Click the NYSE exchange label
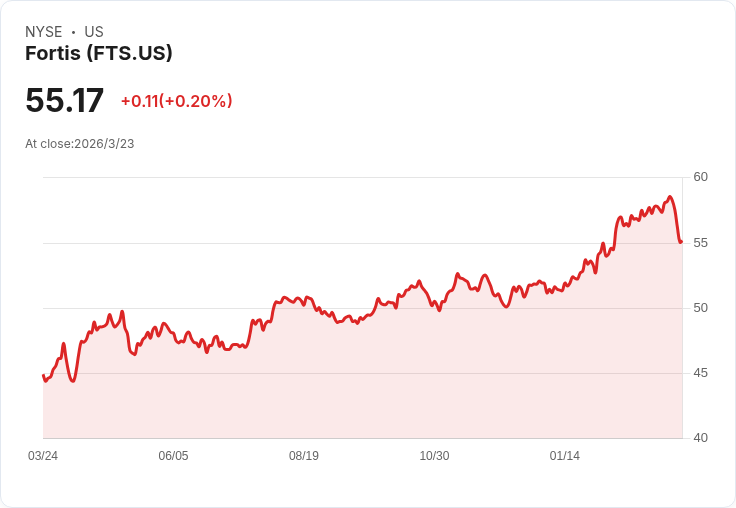The image size is (736, 508). pyautogui.click(x=44, y=32)
